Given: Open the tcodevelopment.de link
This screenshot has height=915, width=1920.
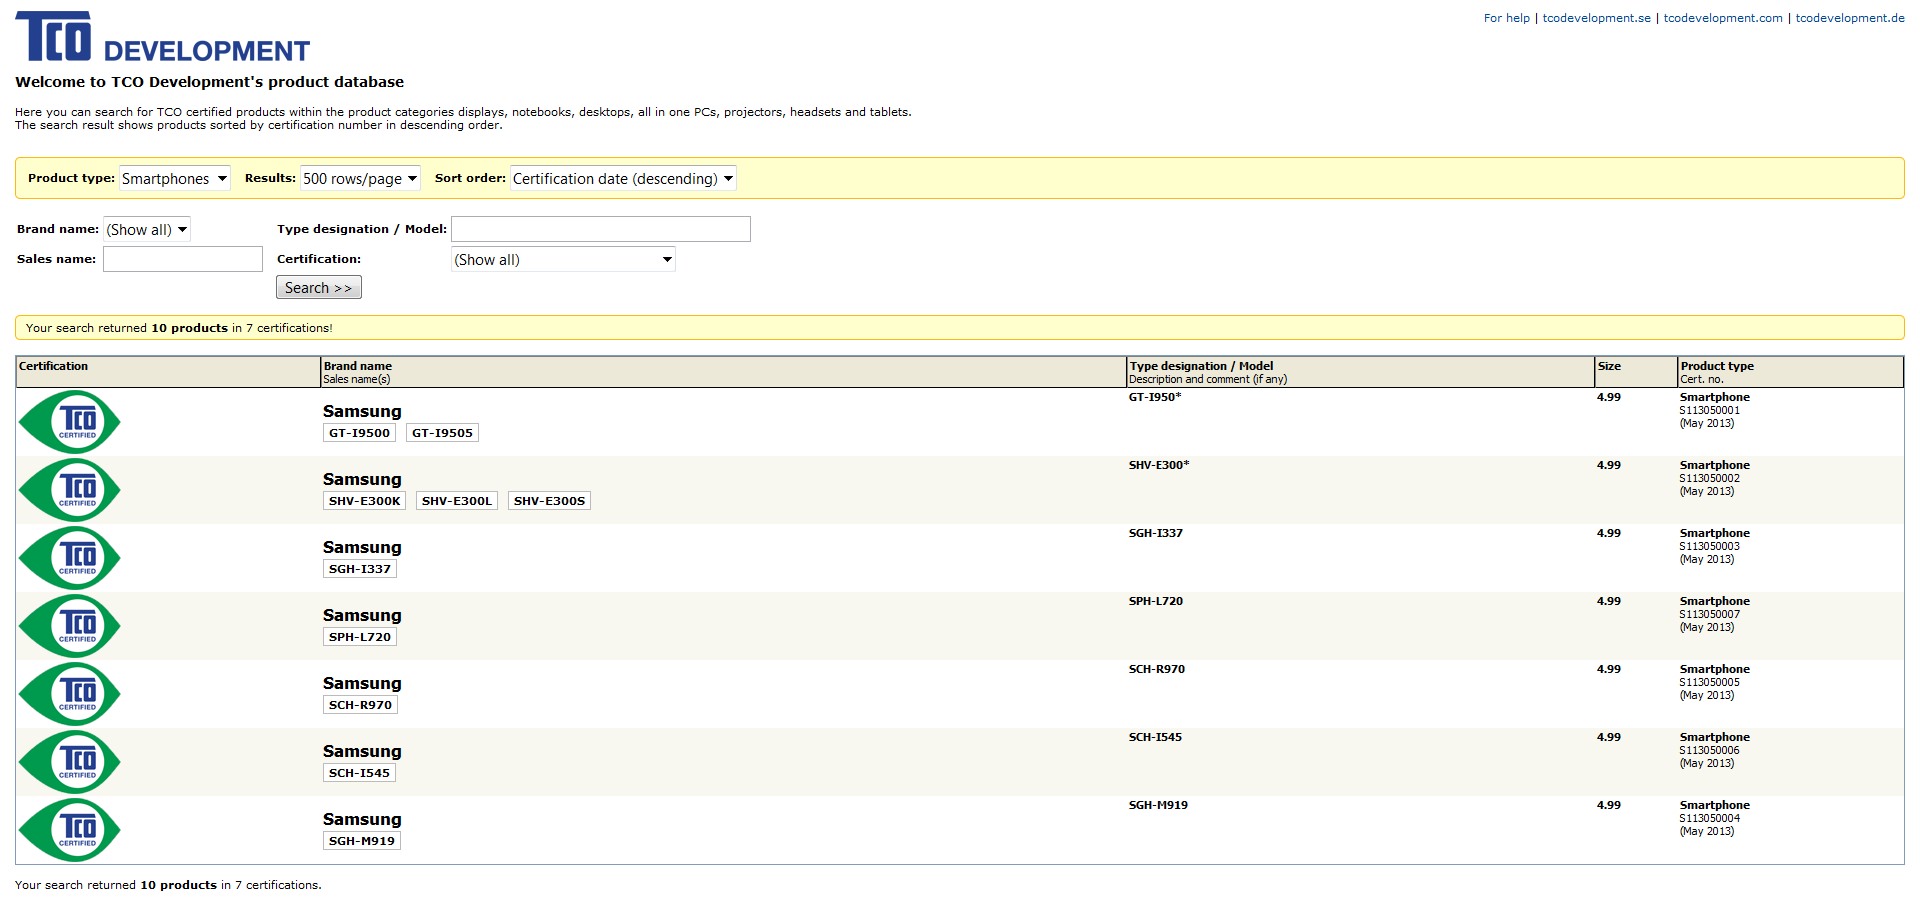Looking at the screenshot, I should [1850, 18].
